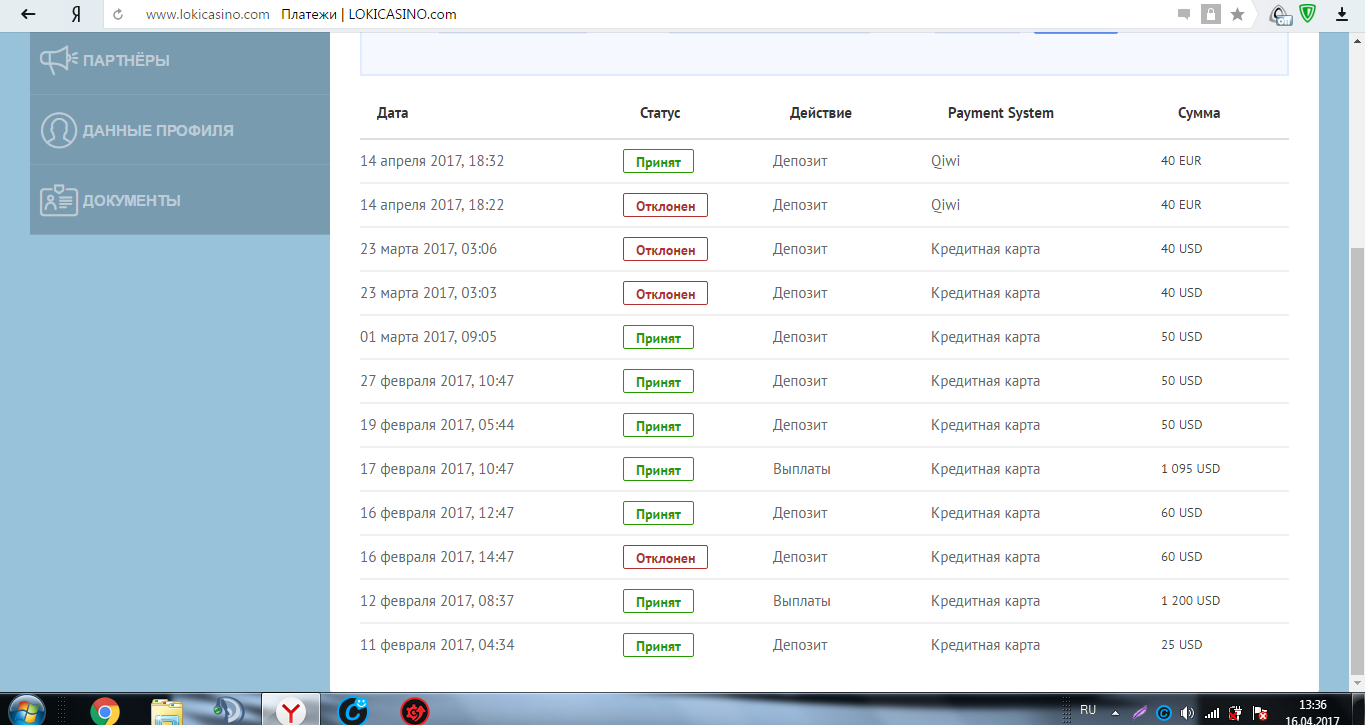The height and width of the screenshot is (725, 1365).
Task: Click Депозит in the 11 февраля row
Action: coord(800,645)
